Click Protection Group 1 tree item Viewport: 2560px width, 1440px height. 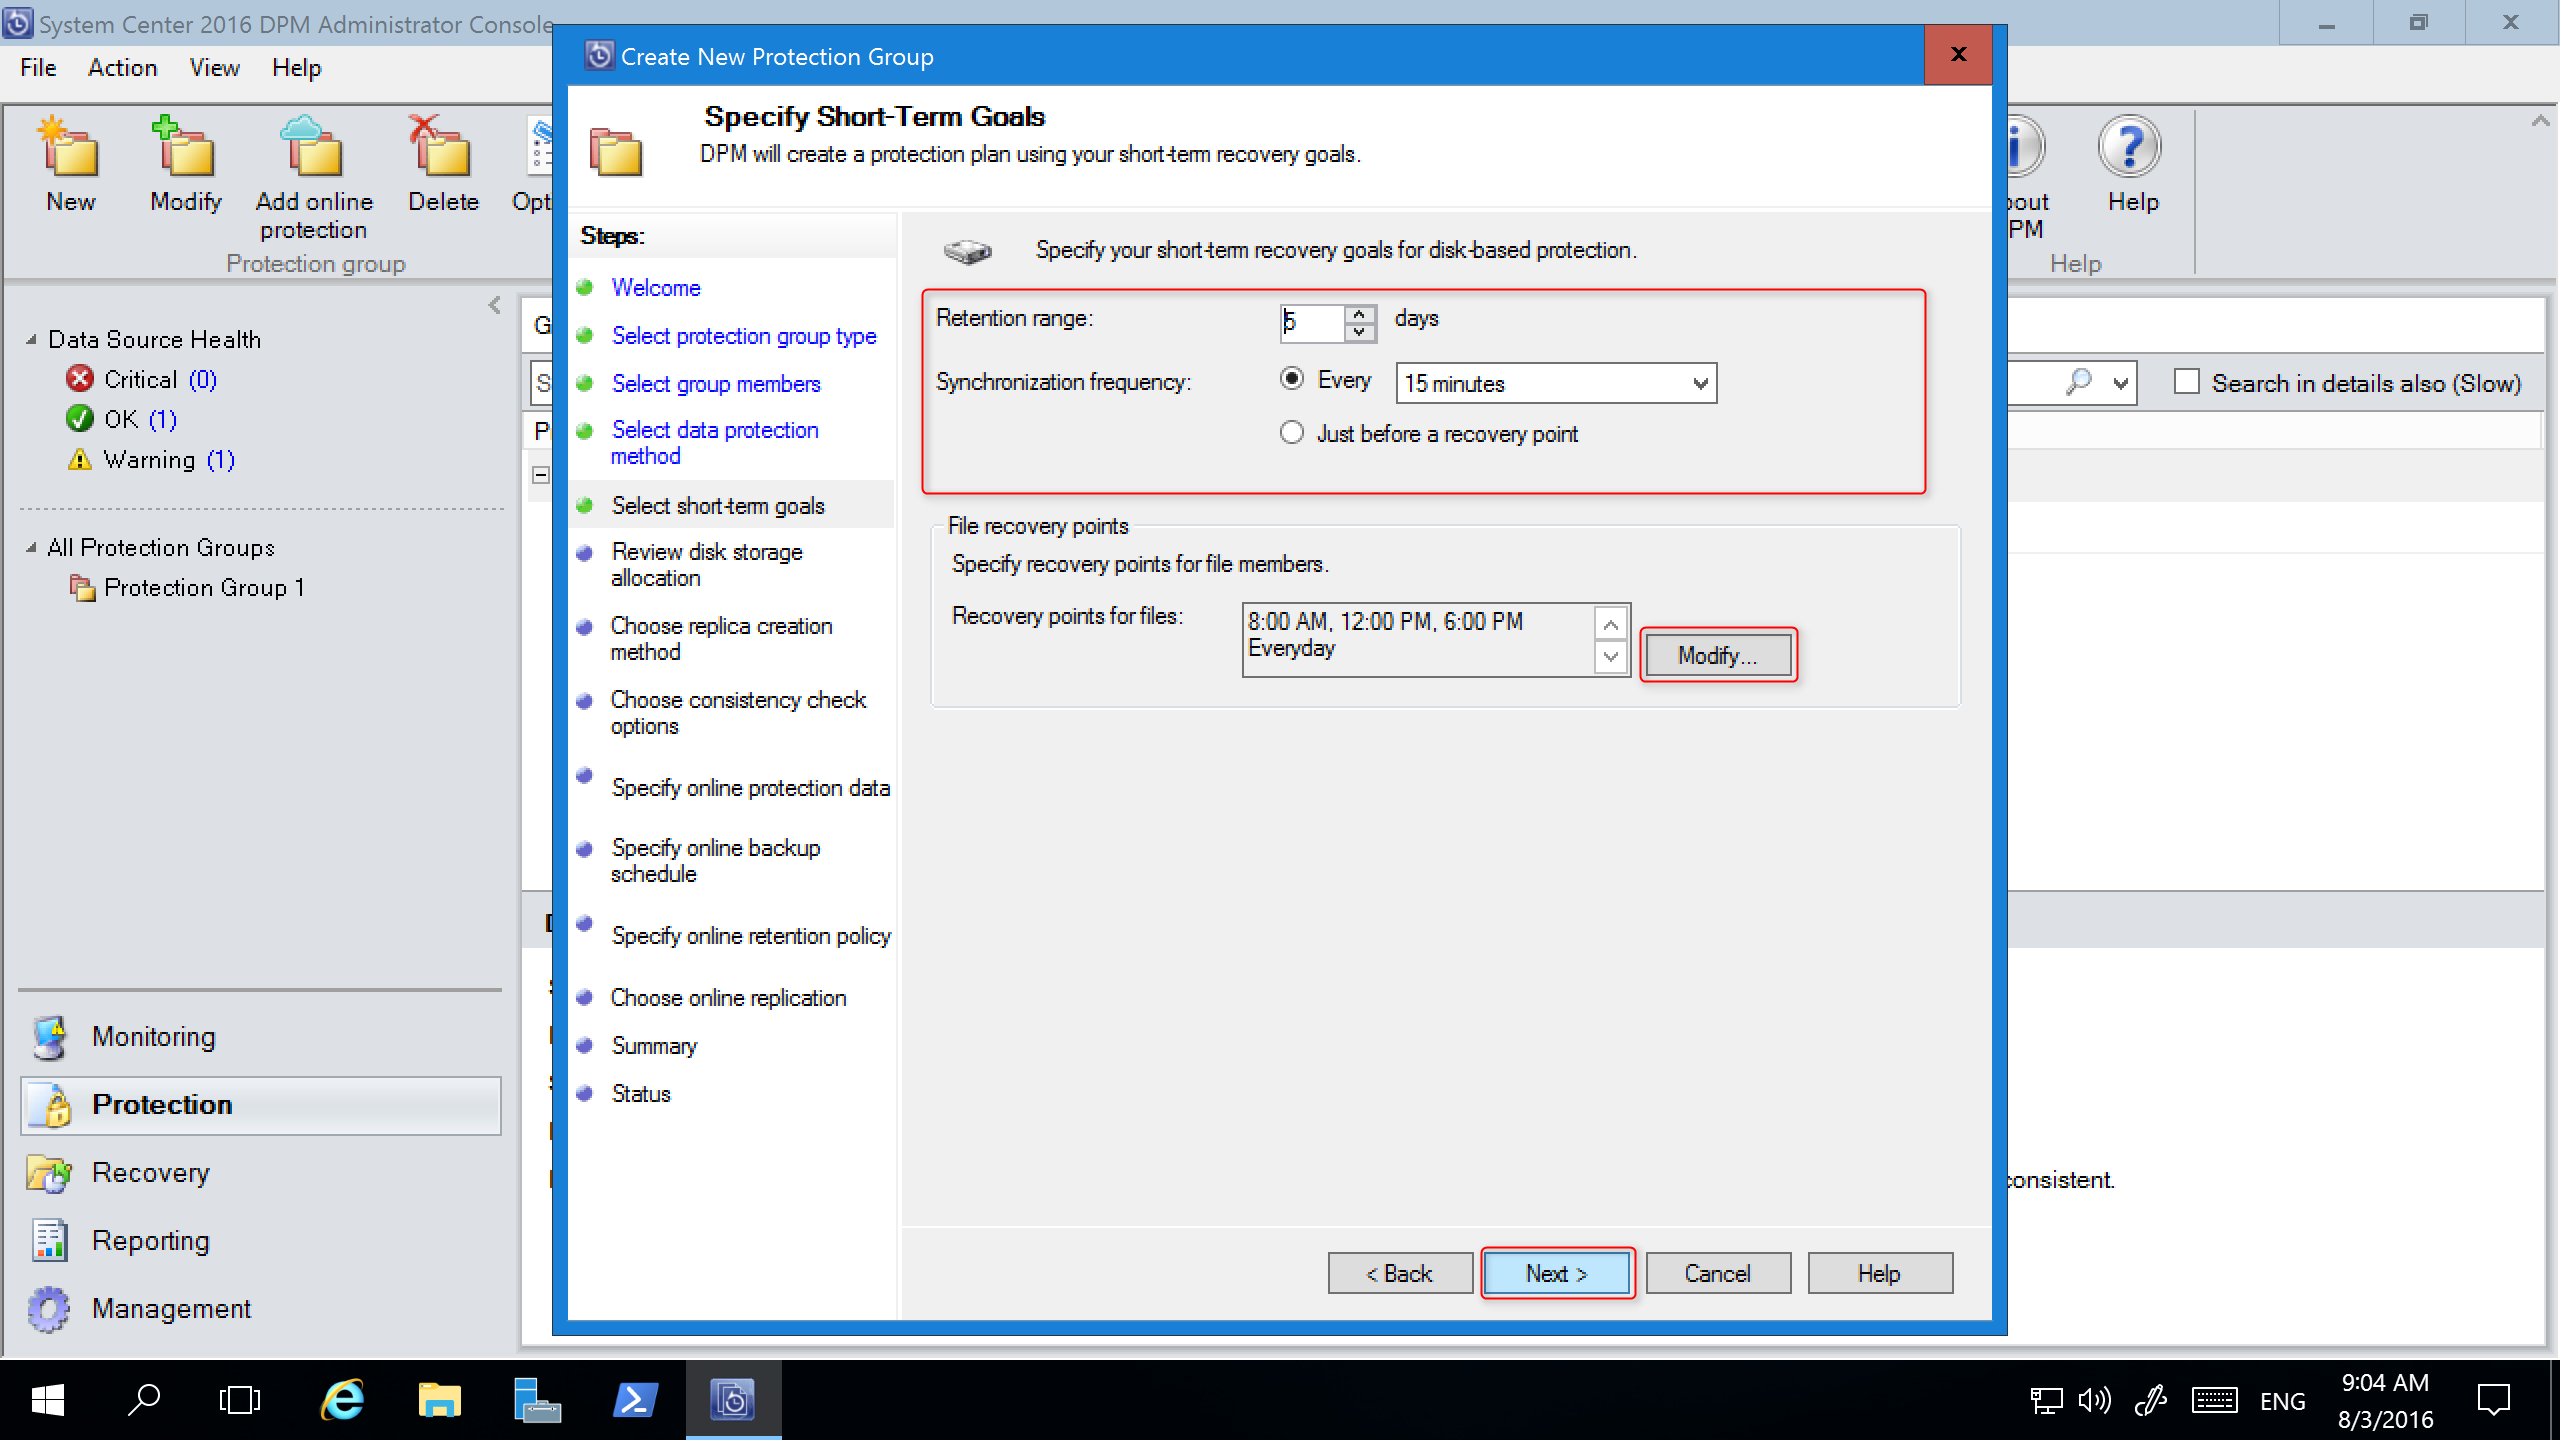[204, 587]
